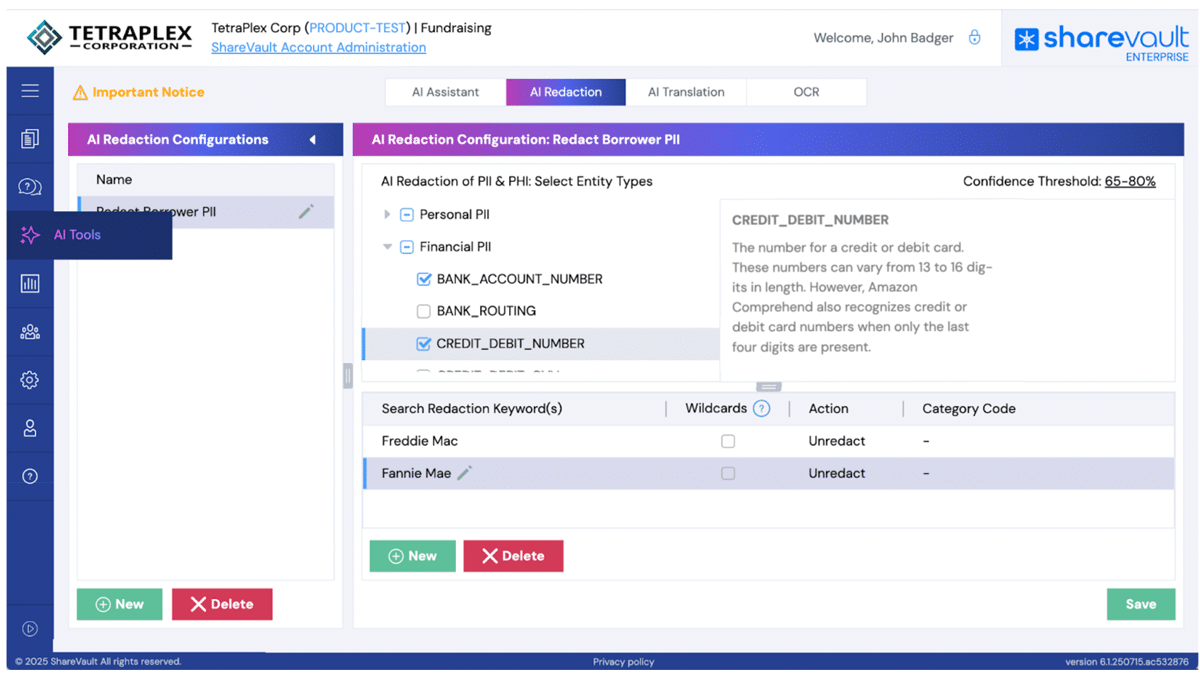Open the AI Tools menu item

pos(89,235)
